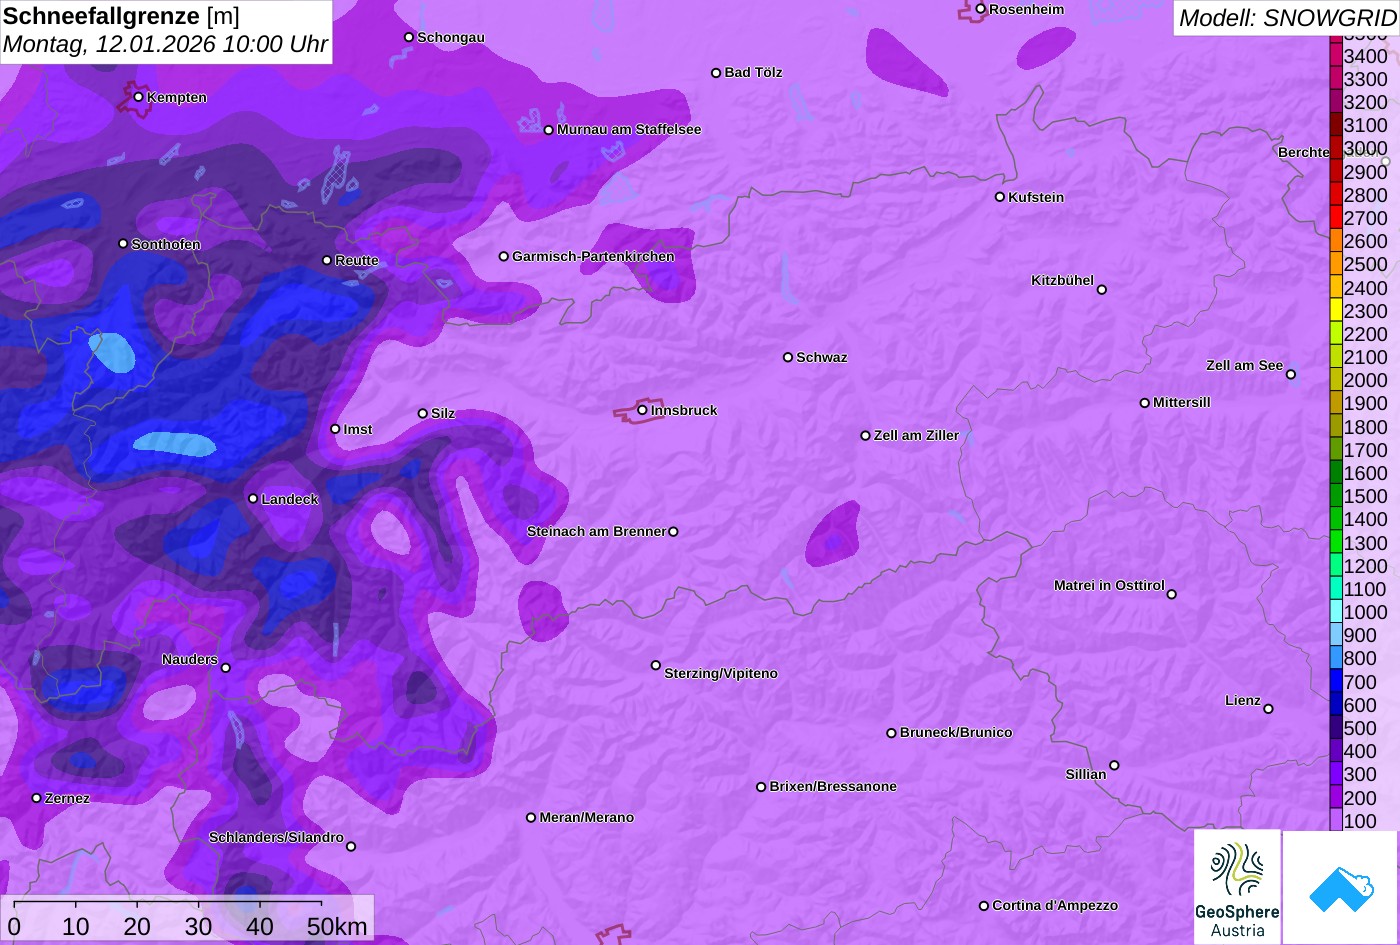Select the Zell am See marker

[1291, 375]
